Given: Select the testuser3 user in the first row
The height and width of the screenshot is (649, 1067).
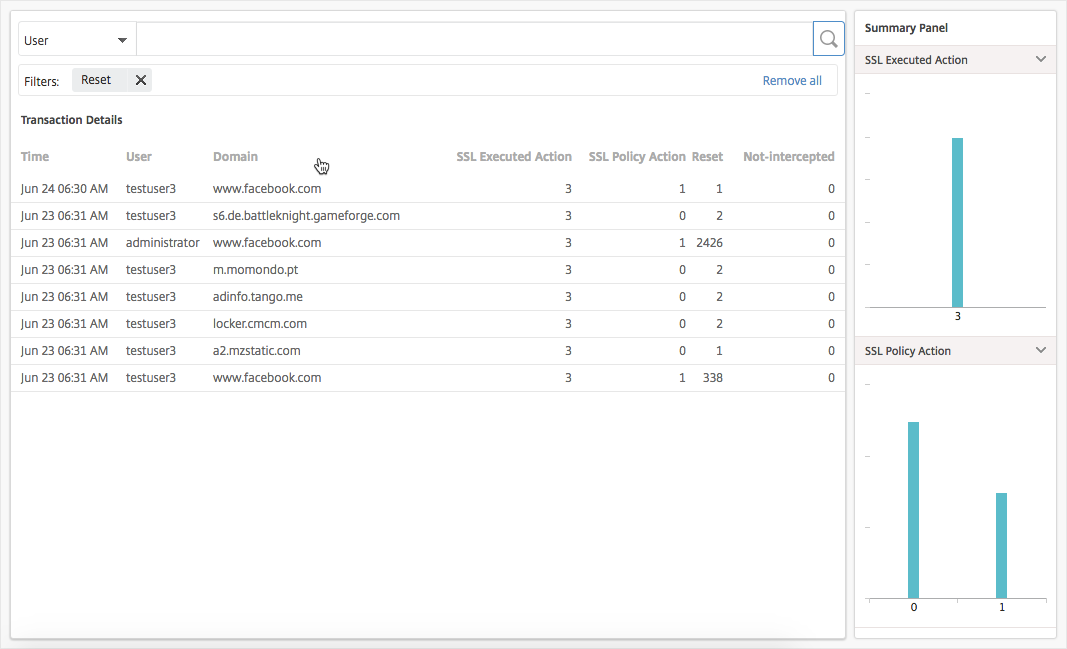Looking at the screenshot, I should 150,188.
